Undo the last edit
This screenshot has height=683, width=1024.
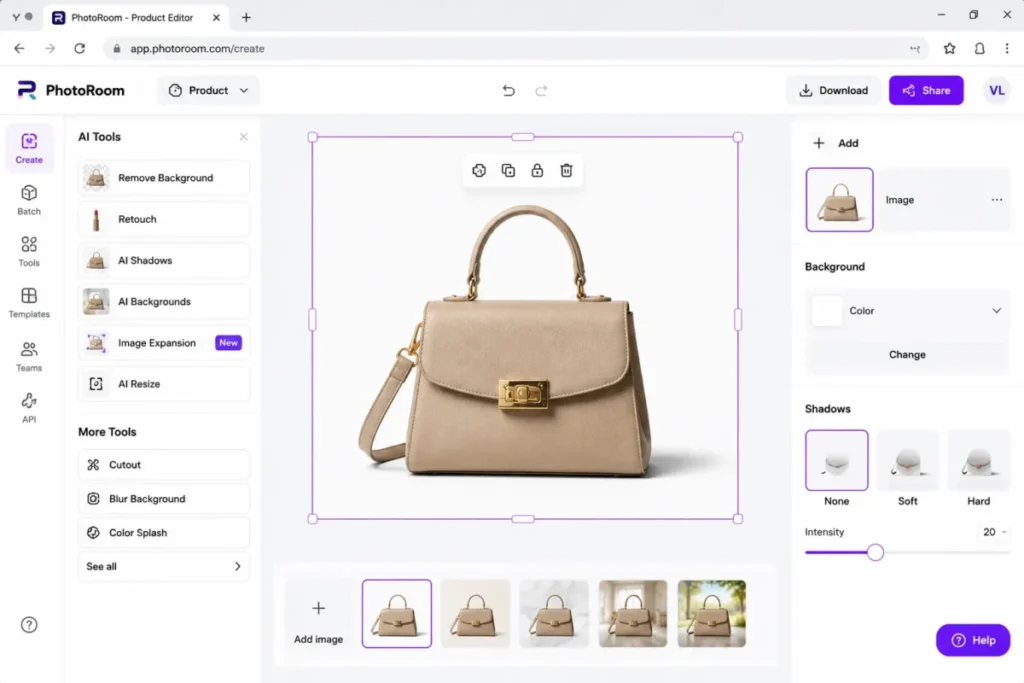click(509, 91)
